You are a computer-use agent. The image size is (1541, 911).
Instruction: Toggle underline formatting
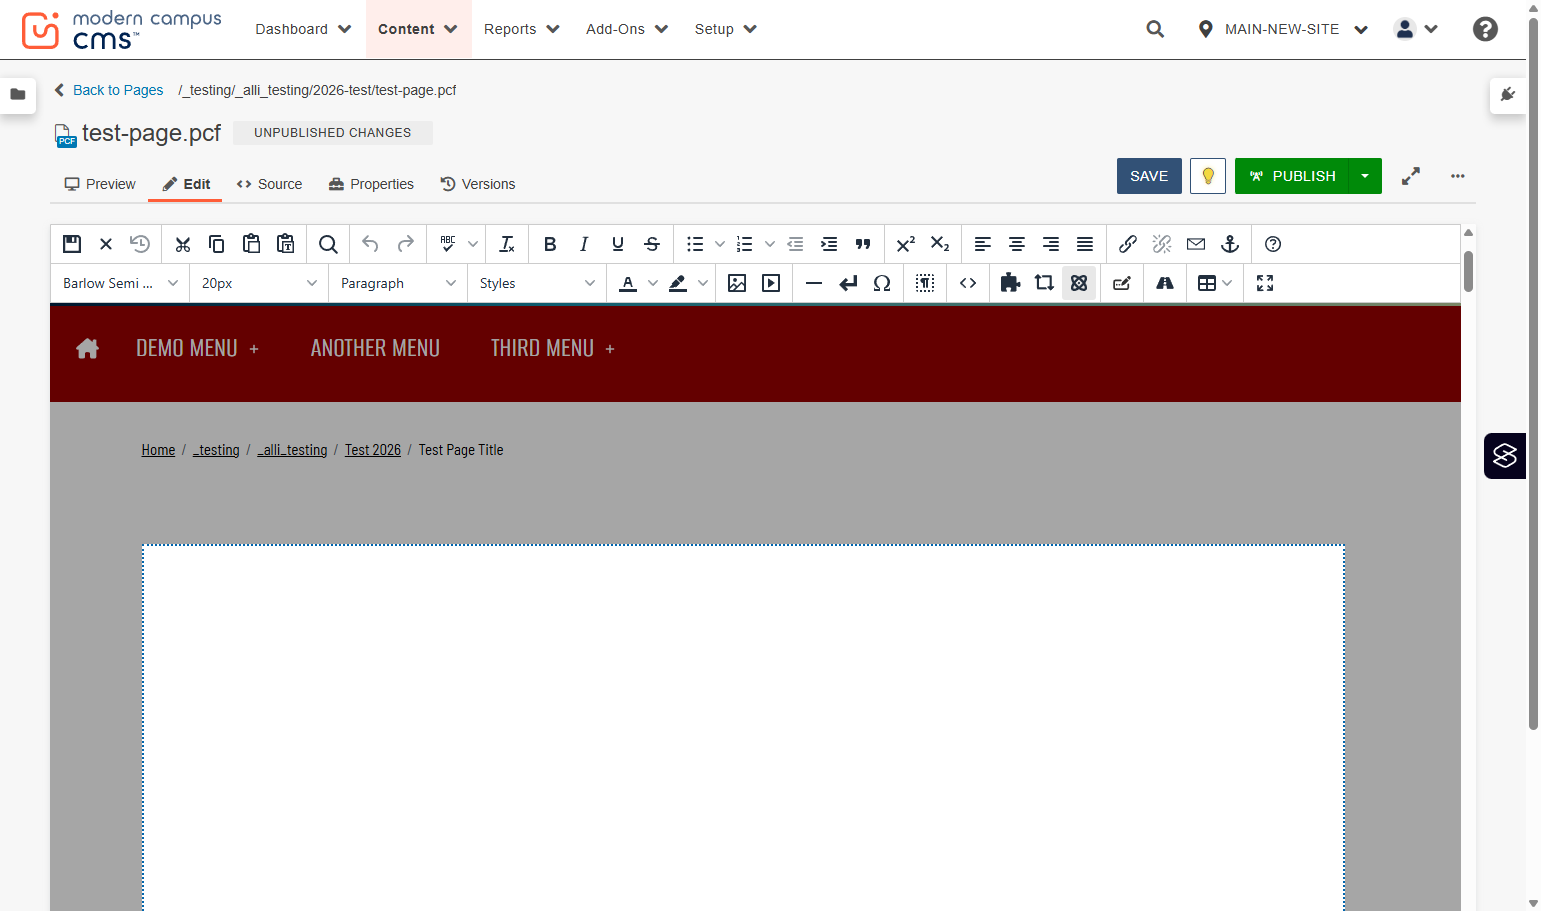click(x=618, y=244)
